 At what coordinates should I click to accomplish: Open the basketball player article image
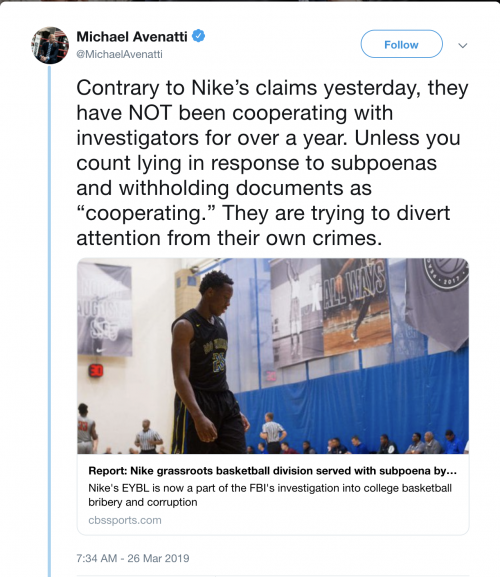tap(273, 356)
